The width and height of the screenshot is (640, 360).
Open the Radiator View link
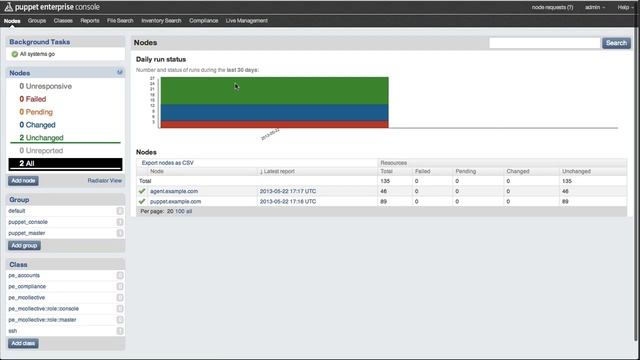[104, 181]
